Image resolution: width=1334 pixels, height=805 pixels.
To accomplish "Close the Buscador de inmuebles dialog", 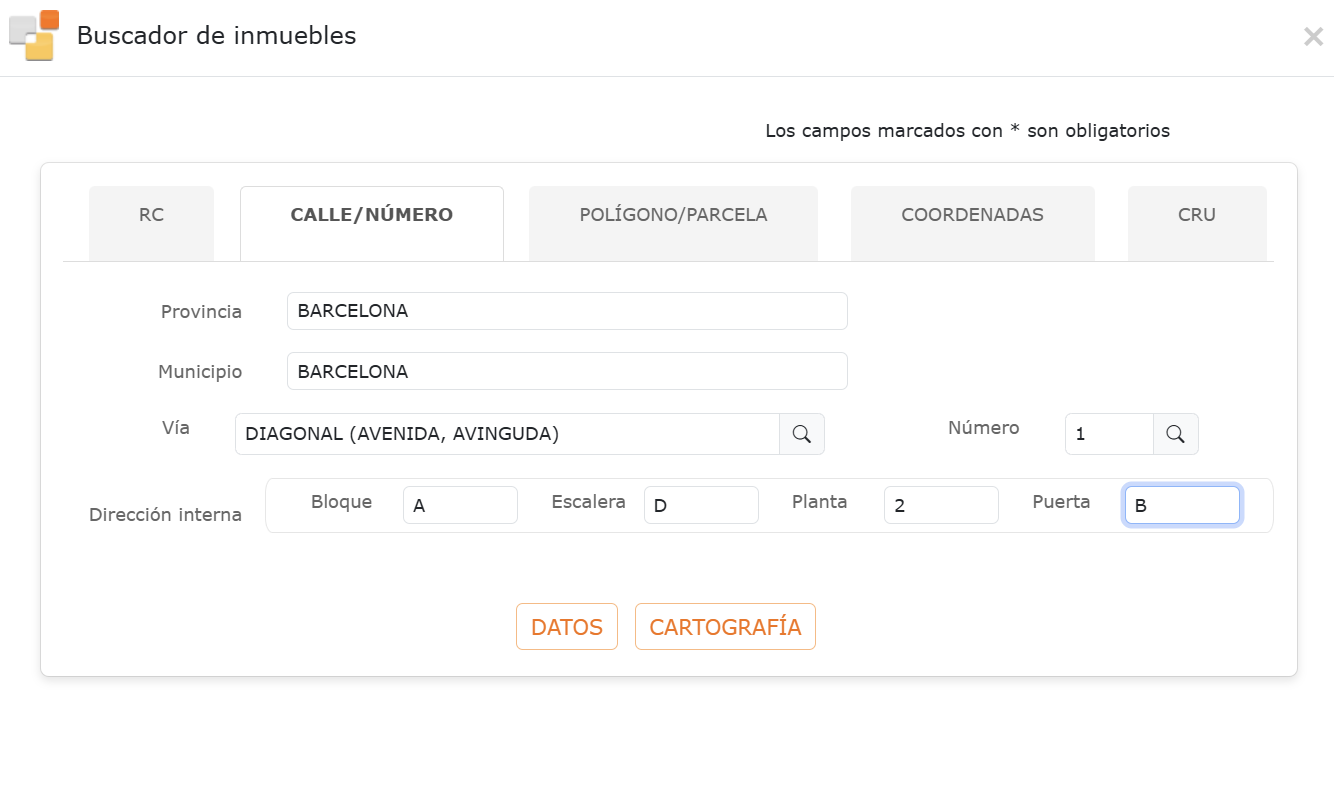I will point(1313,36).
